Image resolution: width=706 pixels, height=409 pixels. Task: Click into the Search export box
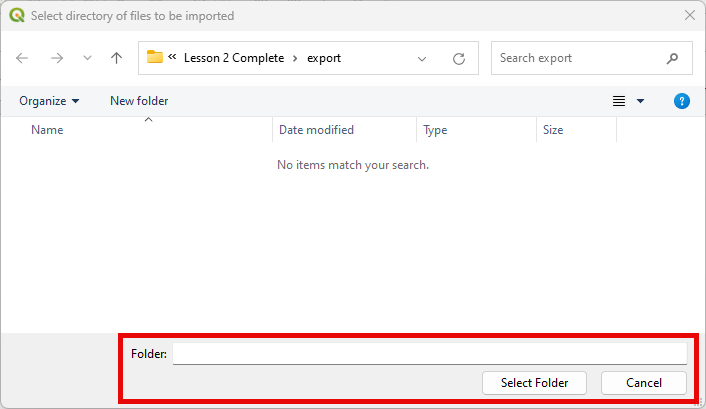(x=578, y=58)
